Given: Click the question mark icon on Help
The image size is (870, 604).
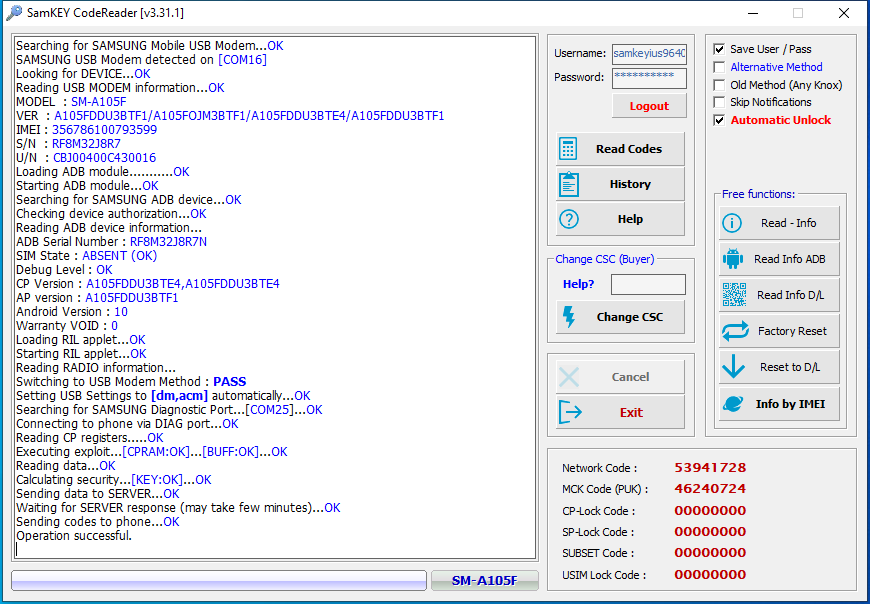Looking at the screenshot, I should coord(569,219).
